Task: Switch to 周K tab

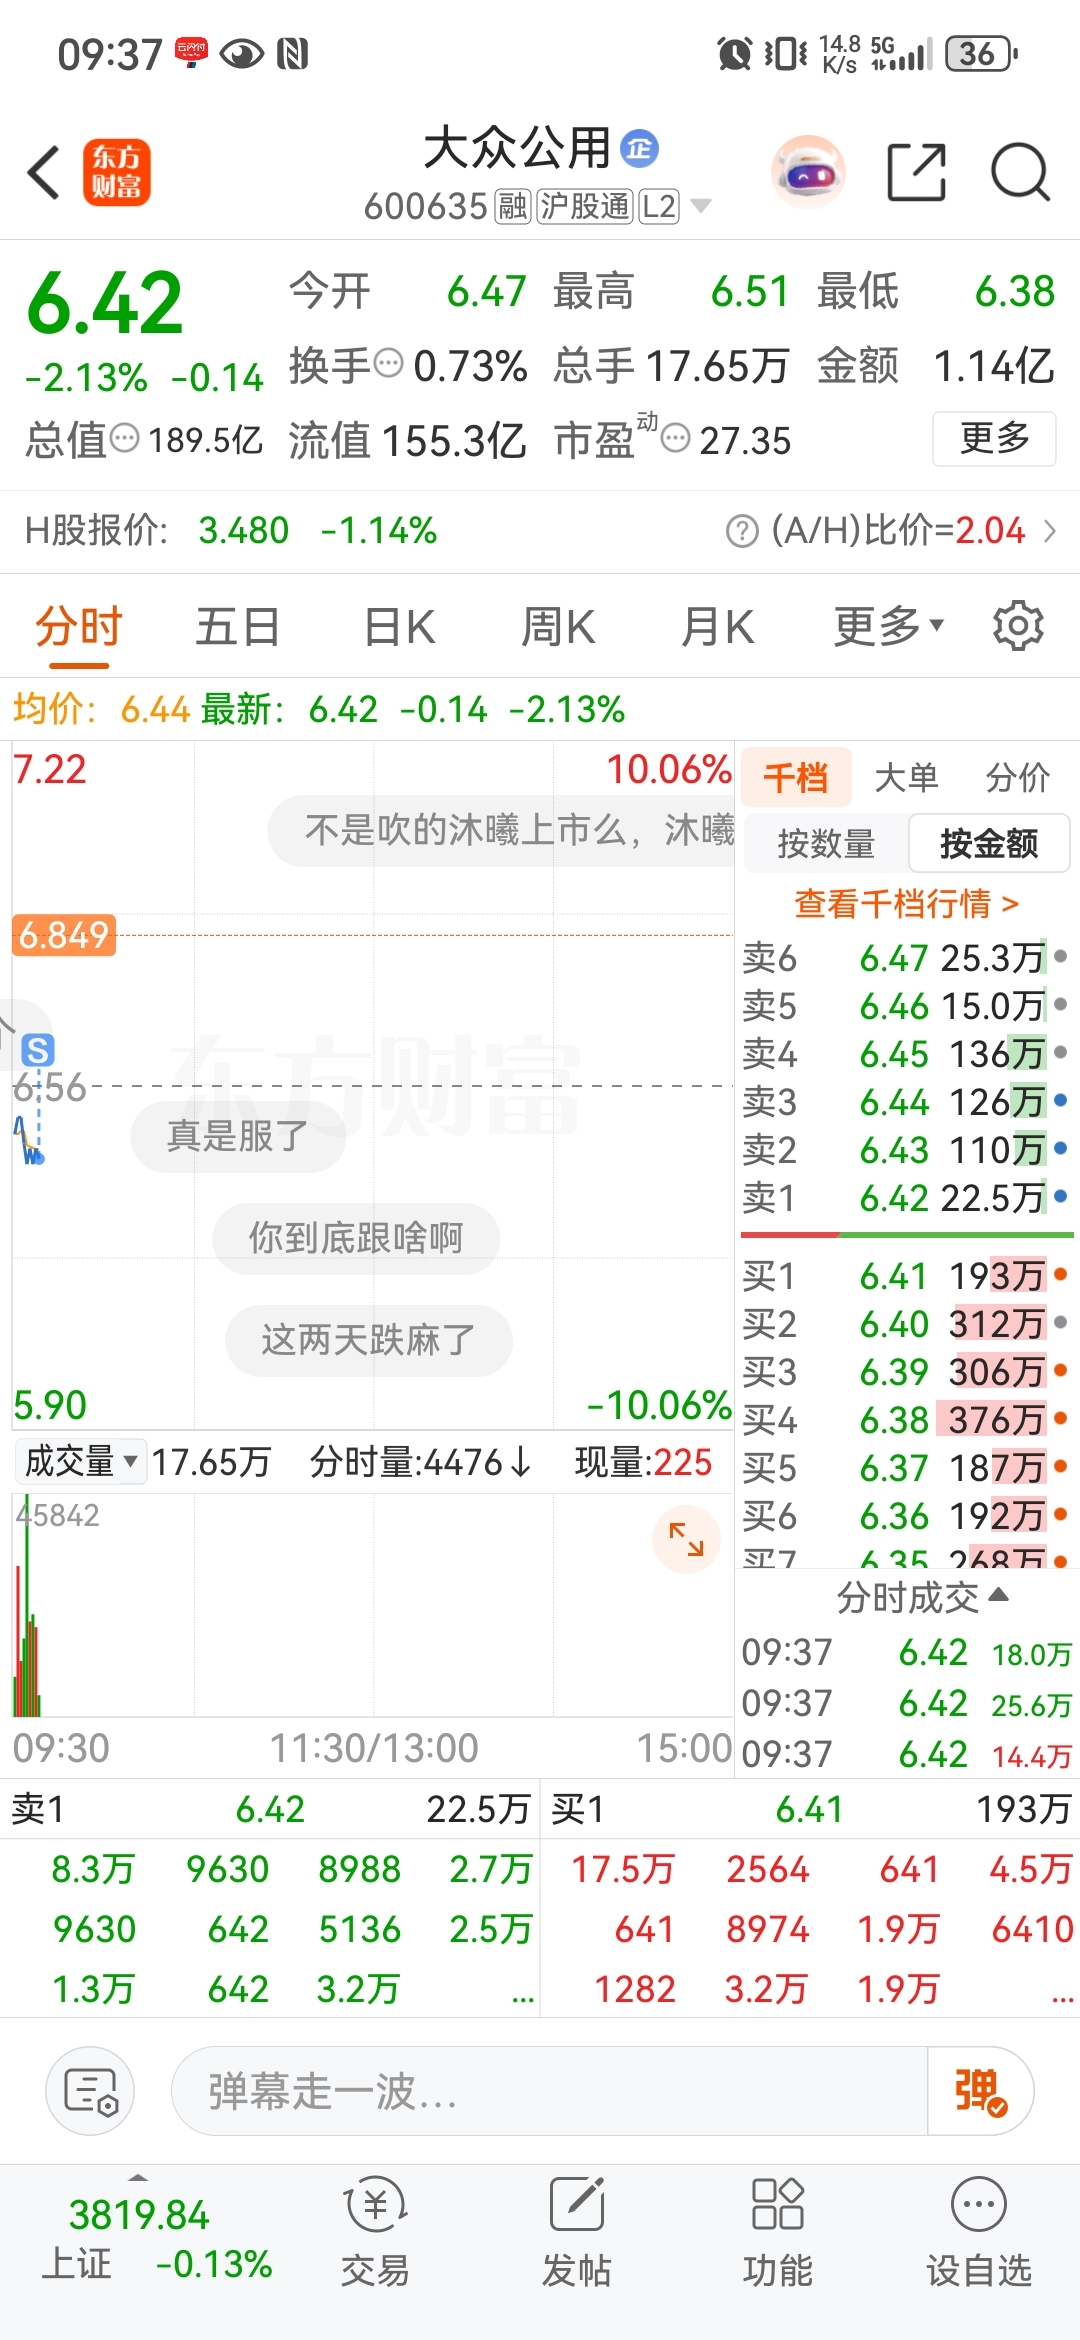Action: click(x=558, y=627)
